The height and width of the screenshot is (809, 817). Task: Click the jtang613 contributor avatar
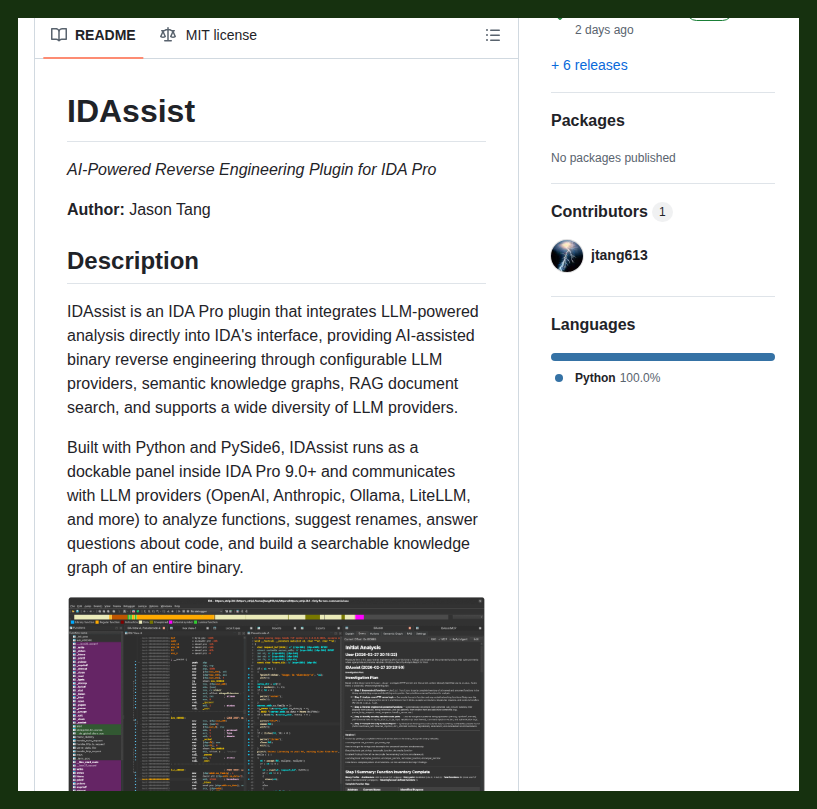tap(567, 256)
